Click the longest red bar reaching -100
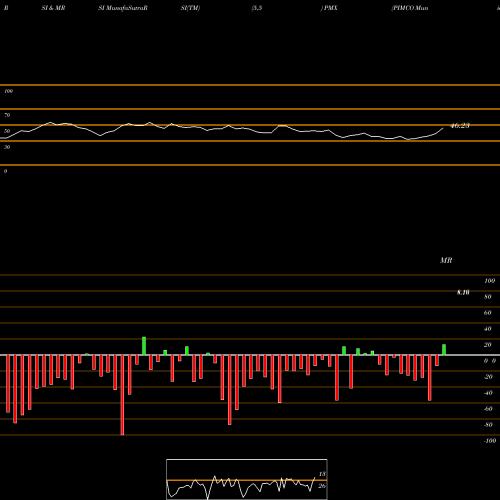The height and width of the screenshot is (500, 500). (x=122, y=395)
